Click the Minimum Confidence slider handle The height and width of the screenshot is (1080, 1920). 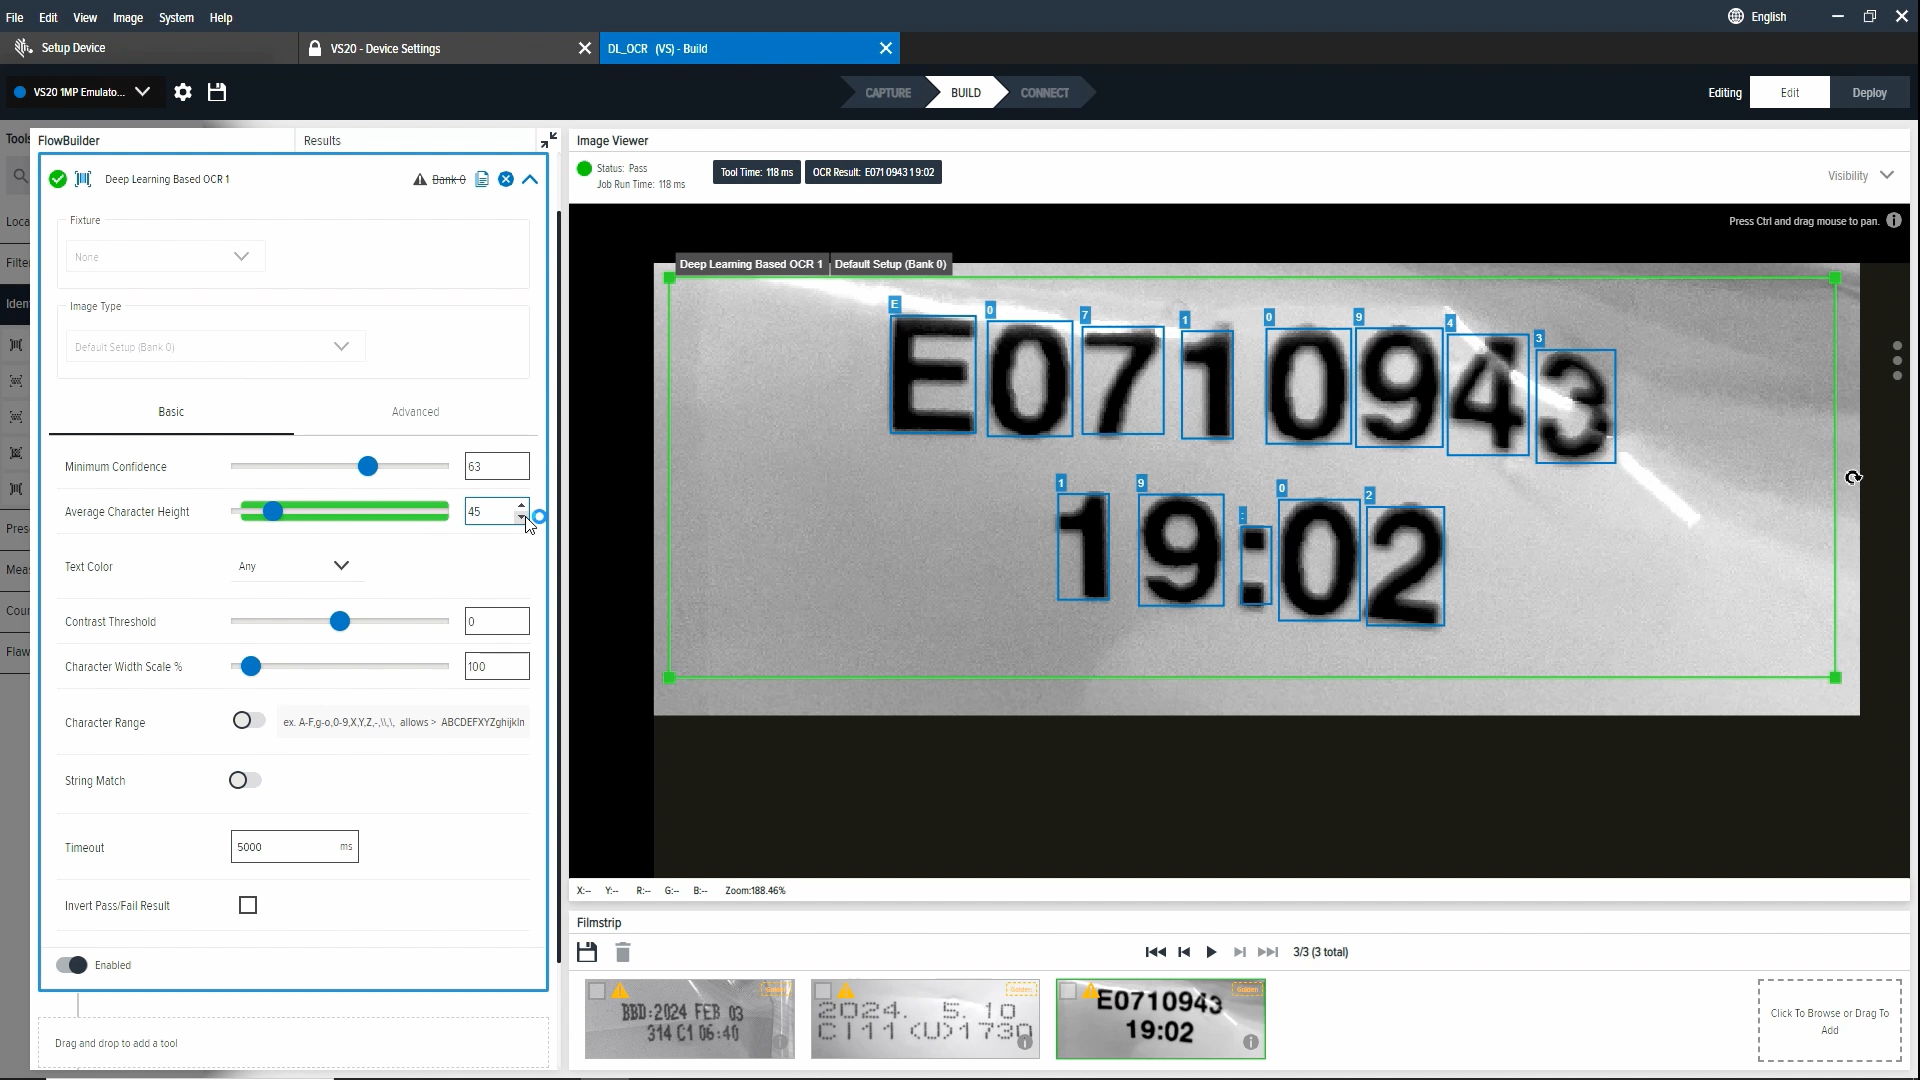click(368, 466)
